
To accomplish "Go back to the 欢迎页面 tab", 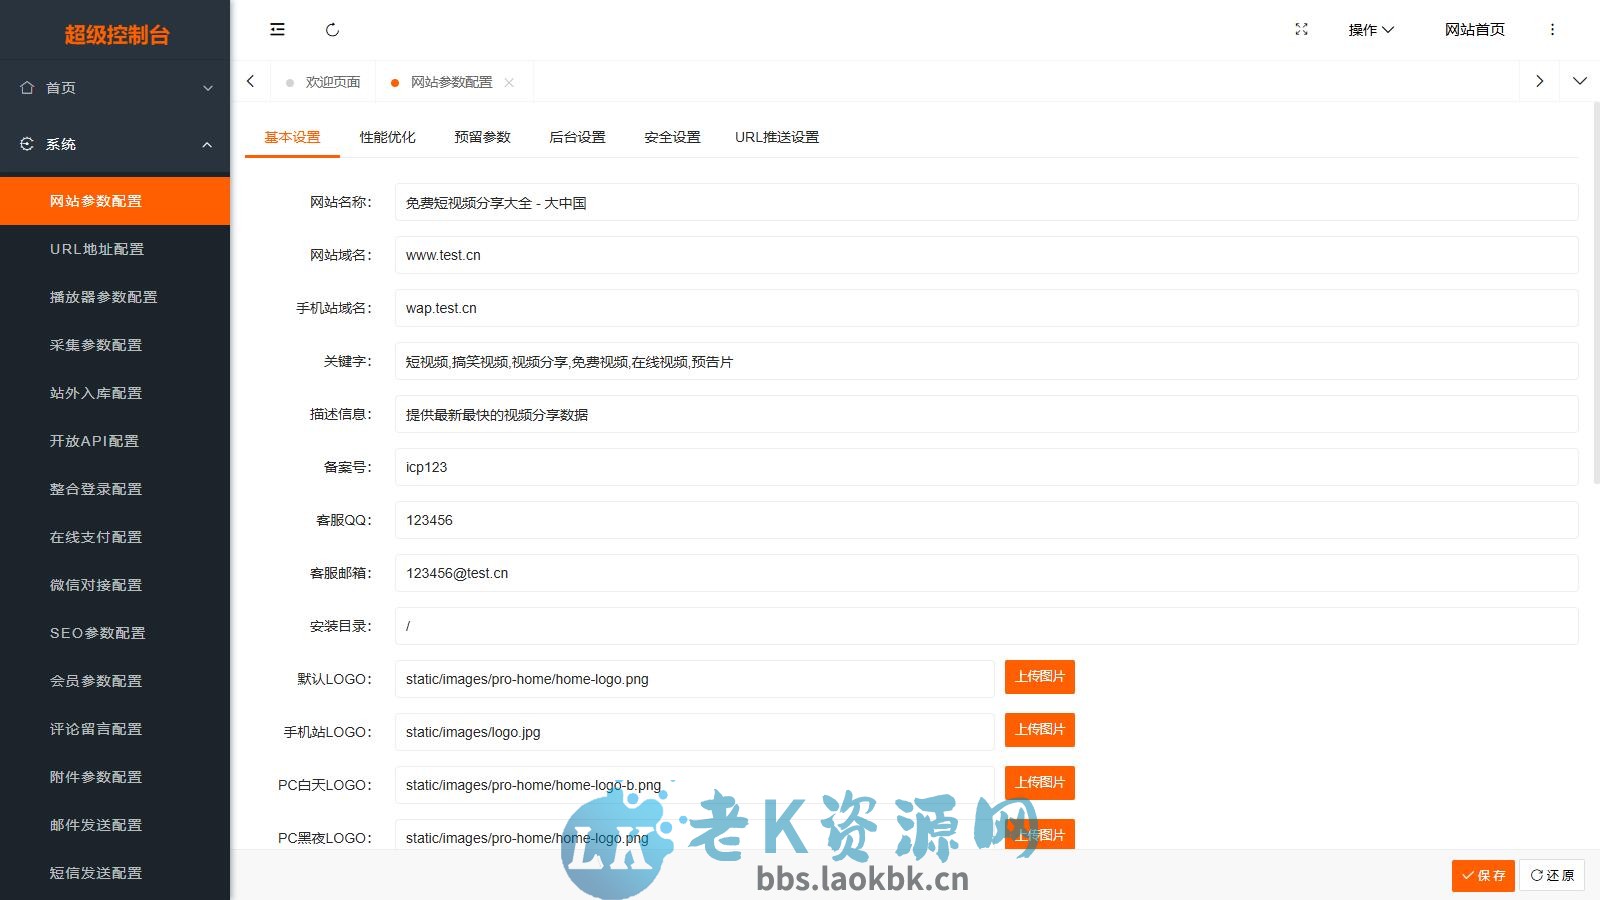I will pyautogui.click(x=332, y=81).
